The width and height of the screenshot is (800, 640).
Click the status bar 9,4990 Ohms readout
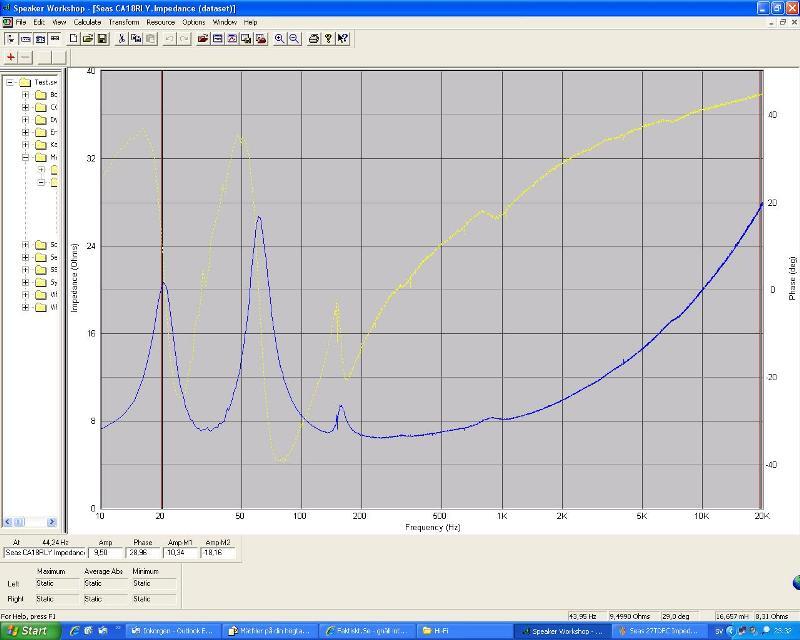[x=633, y=617]
